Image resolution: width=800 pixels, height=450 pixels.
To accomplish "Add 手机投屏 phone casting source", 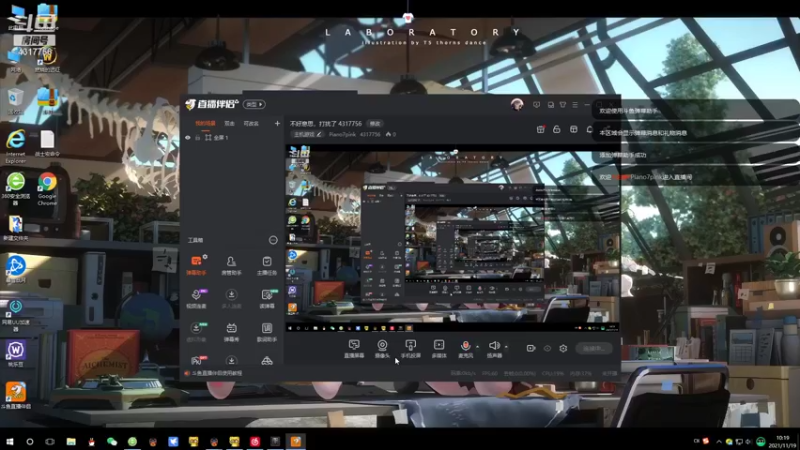I will click(x=411, y=349).
